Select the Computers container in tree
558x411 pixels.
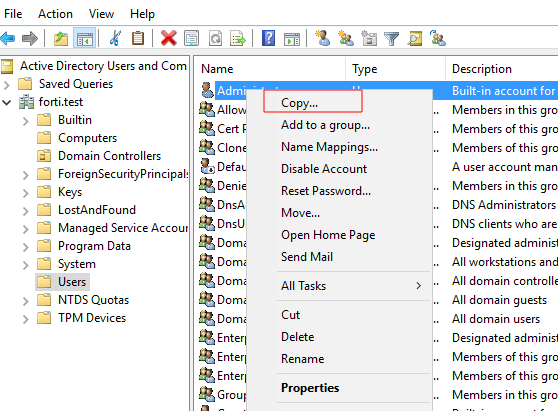tap(88, 138)
